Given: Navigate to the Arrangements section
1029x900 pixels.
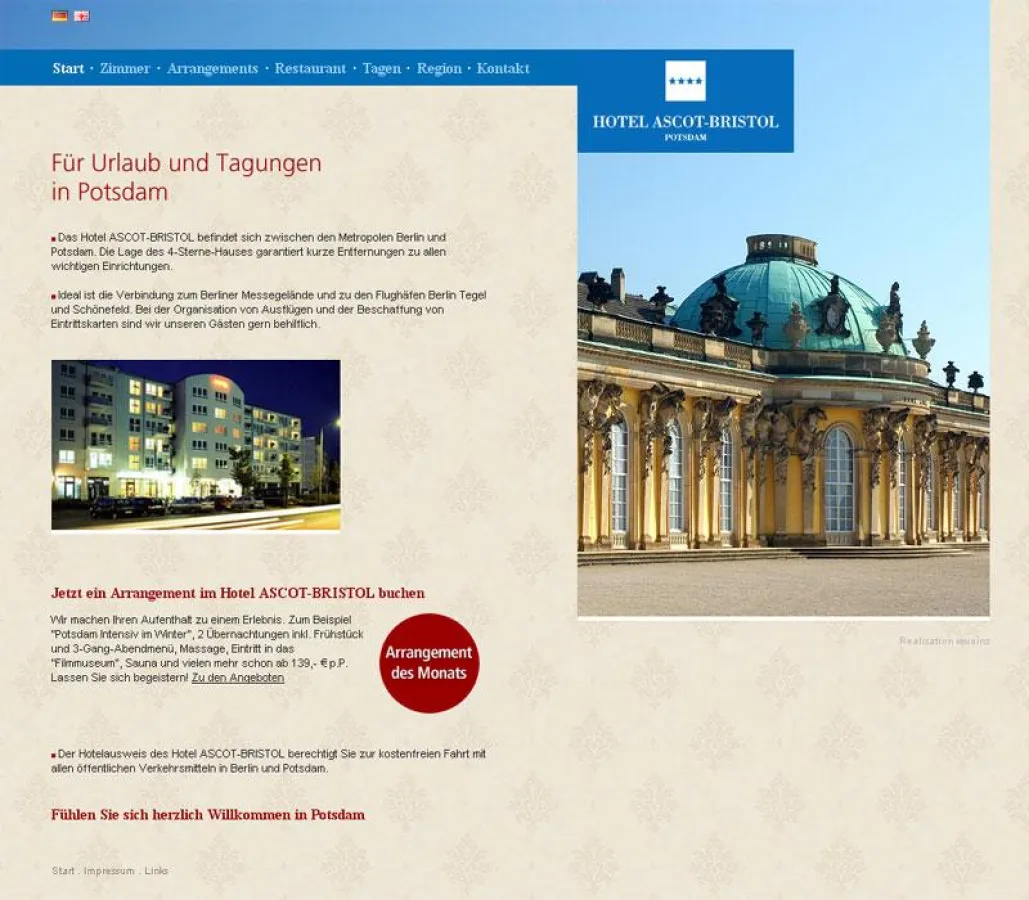Looking at the screenshot, I should [212, 68].
